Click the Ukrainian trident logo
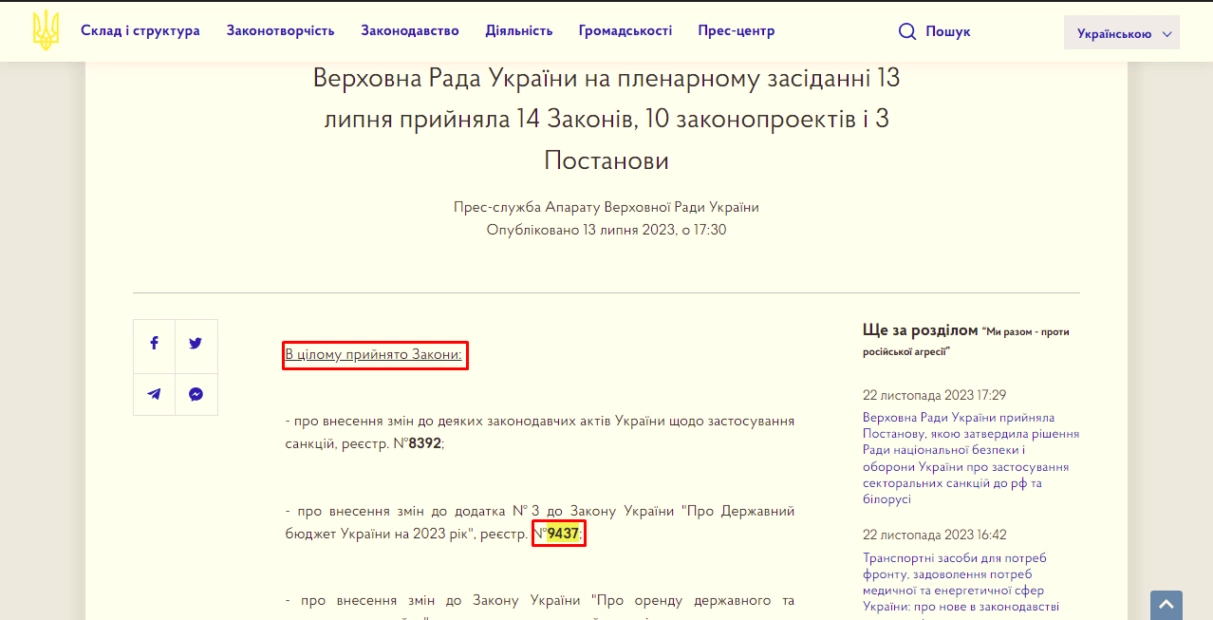Viewport: 1213px width, 620px height. (x=46, y=31)
